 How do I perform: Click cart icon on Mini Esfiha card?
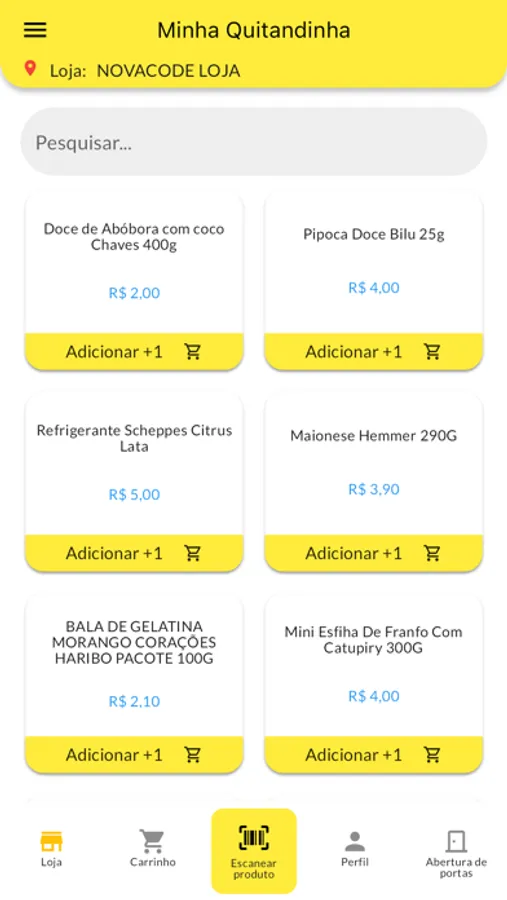tap(432, 754)
